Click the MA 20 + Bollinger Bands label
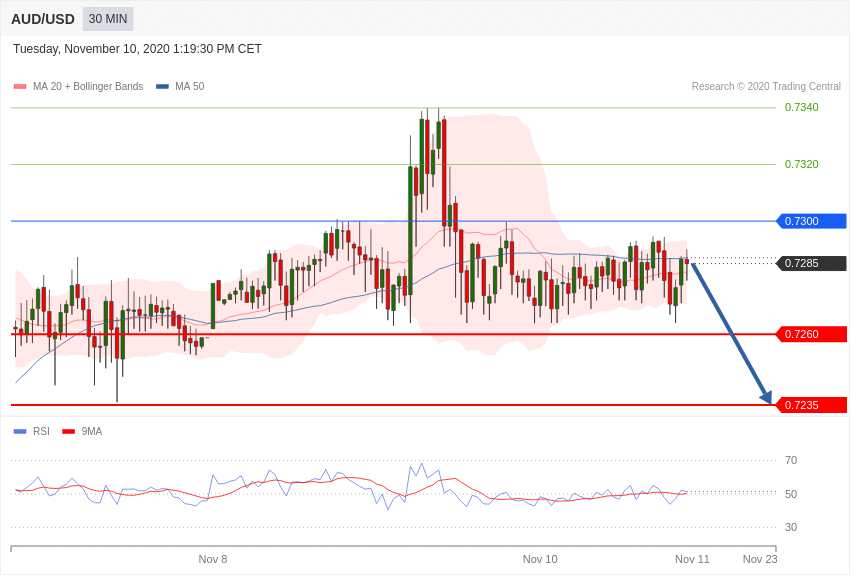Viewport: 850px width, 576px height. tap(88, 86)
